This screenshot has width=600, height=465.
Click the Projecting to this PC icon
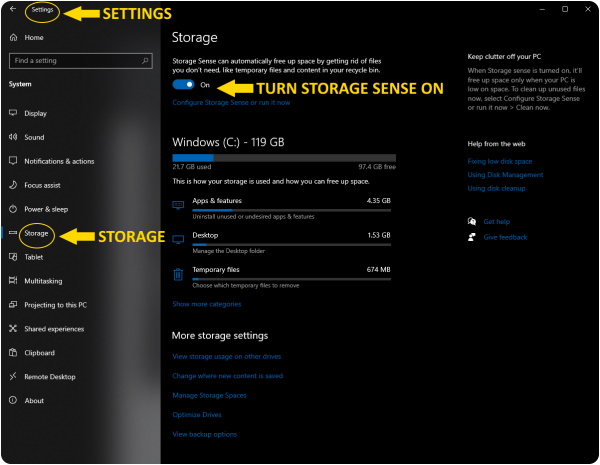click(13, 305)
